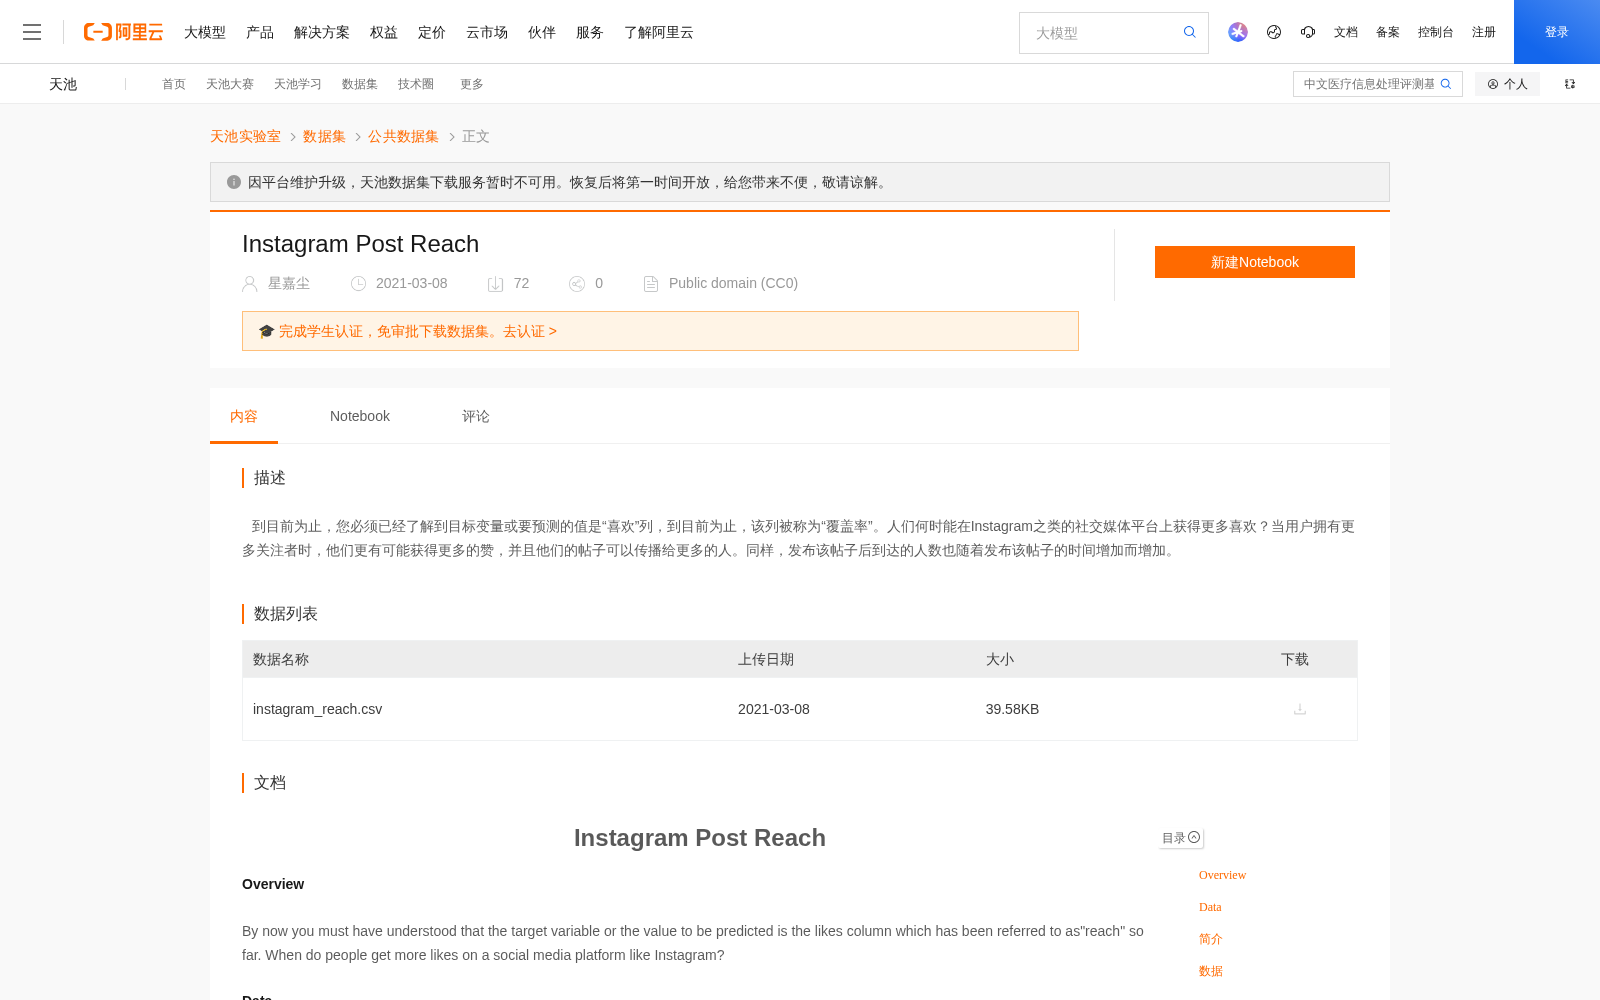Viewport: 1600px width, 1000px height.
Task: Click the author avatar icon
Action: pos(250,284)
